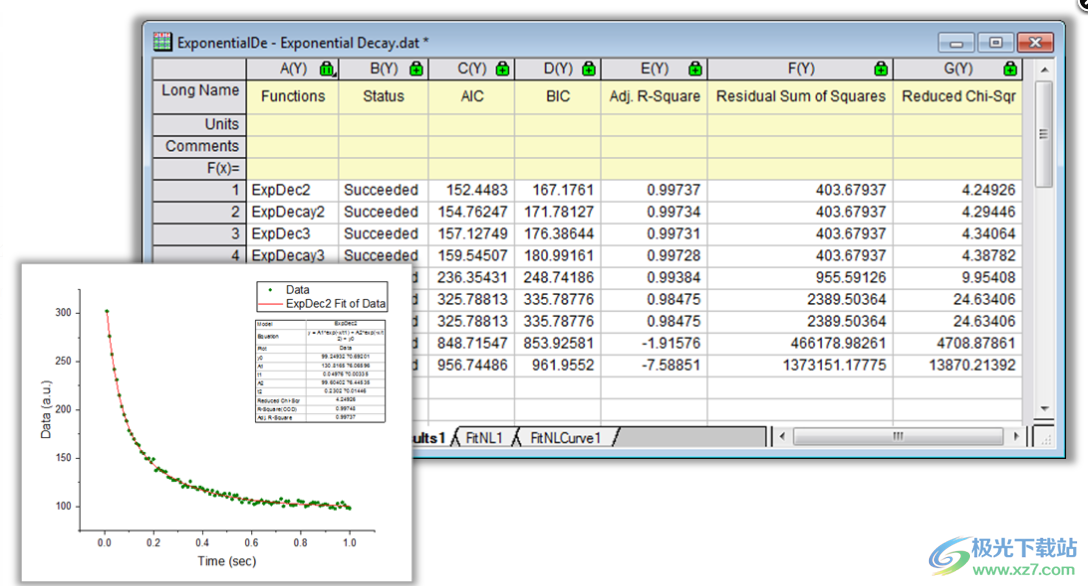Click the Time (sec) axis title

point(227,561)
